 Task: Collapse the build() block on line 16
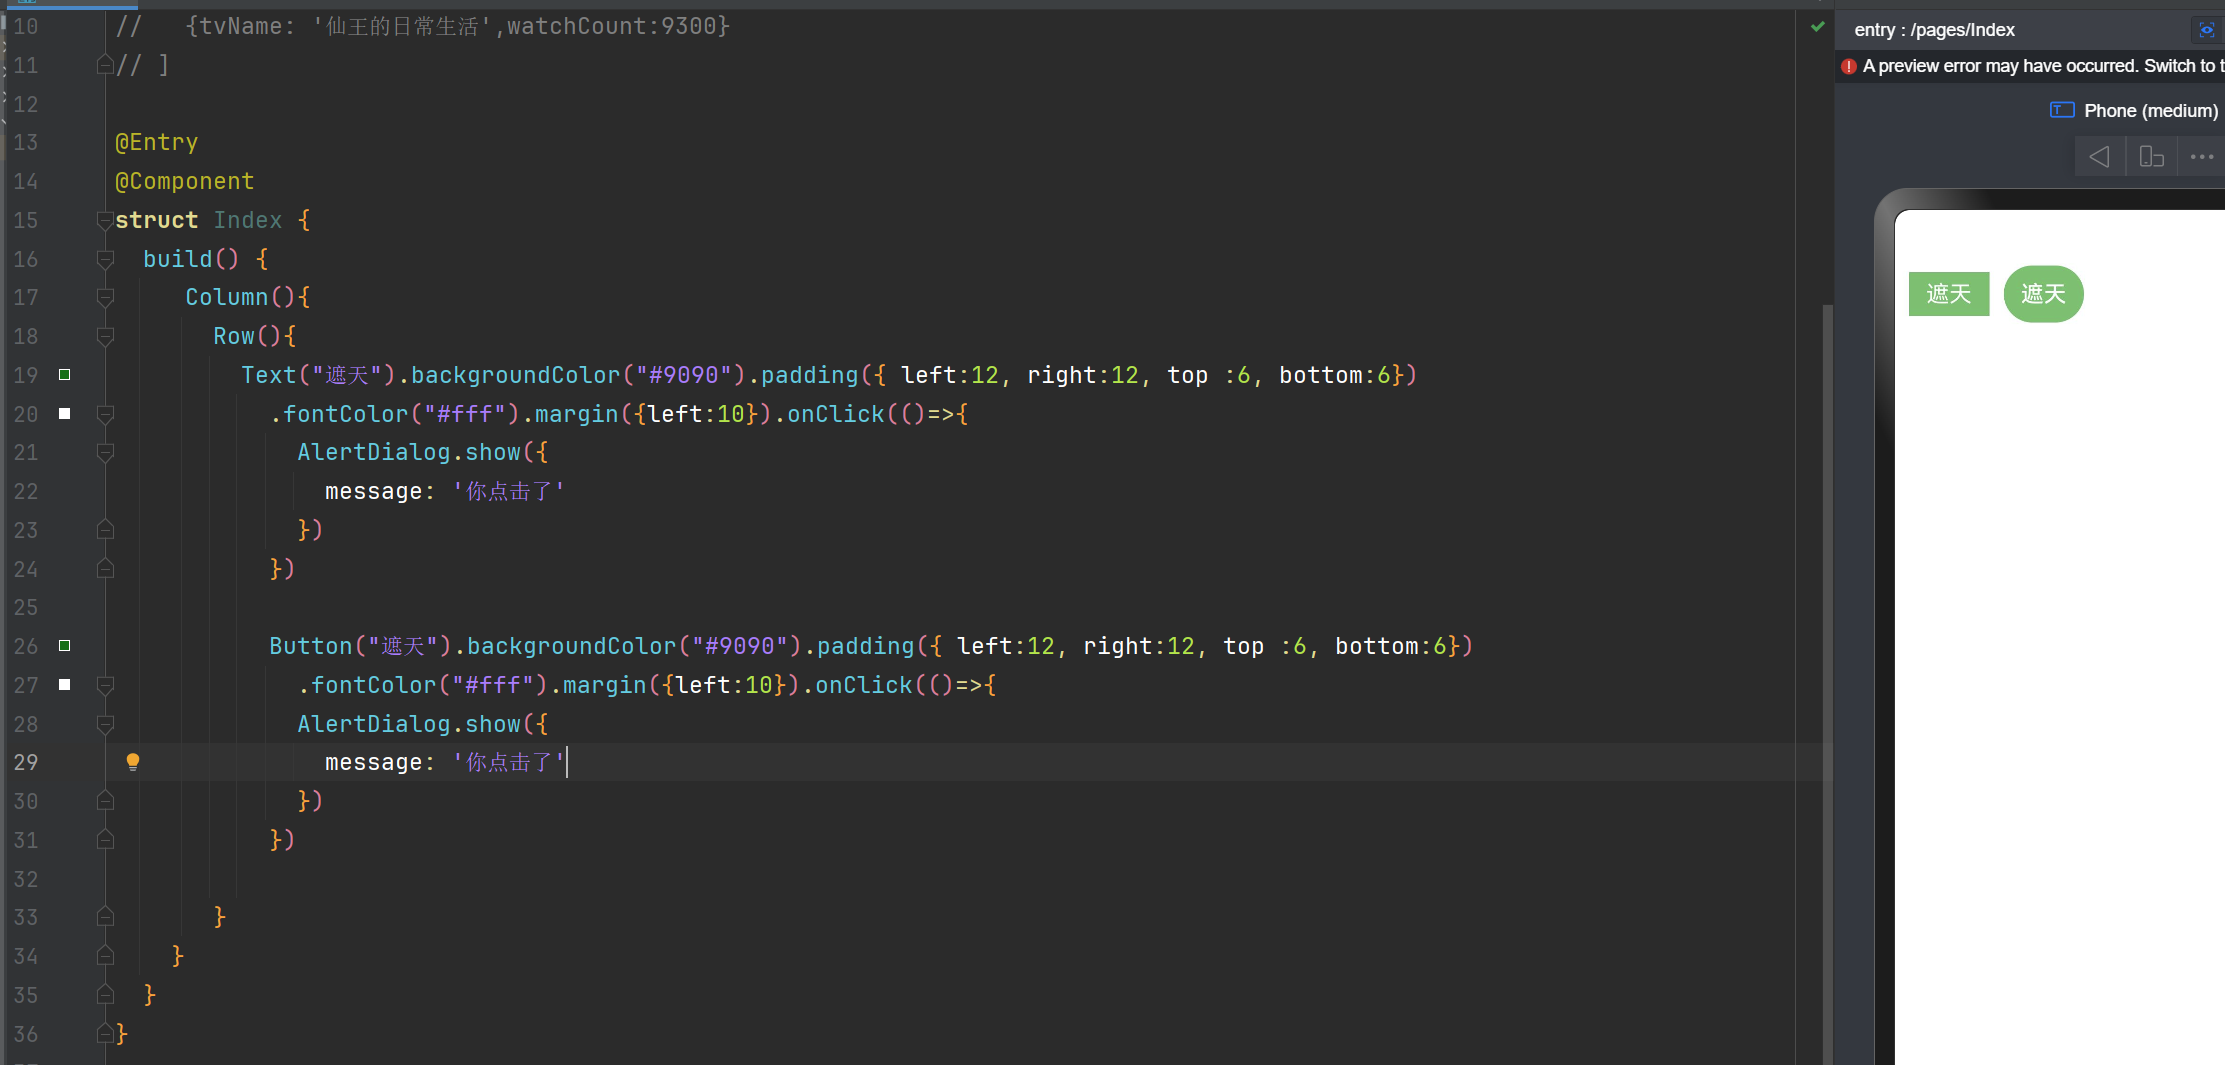(x=105, y=259)
